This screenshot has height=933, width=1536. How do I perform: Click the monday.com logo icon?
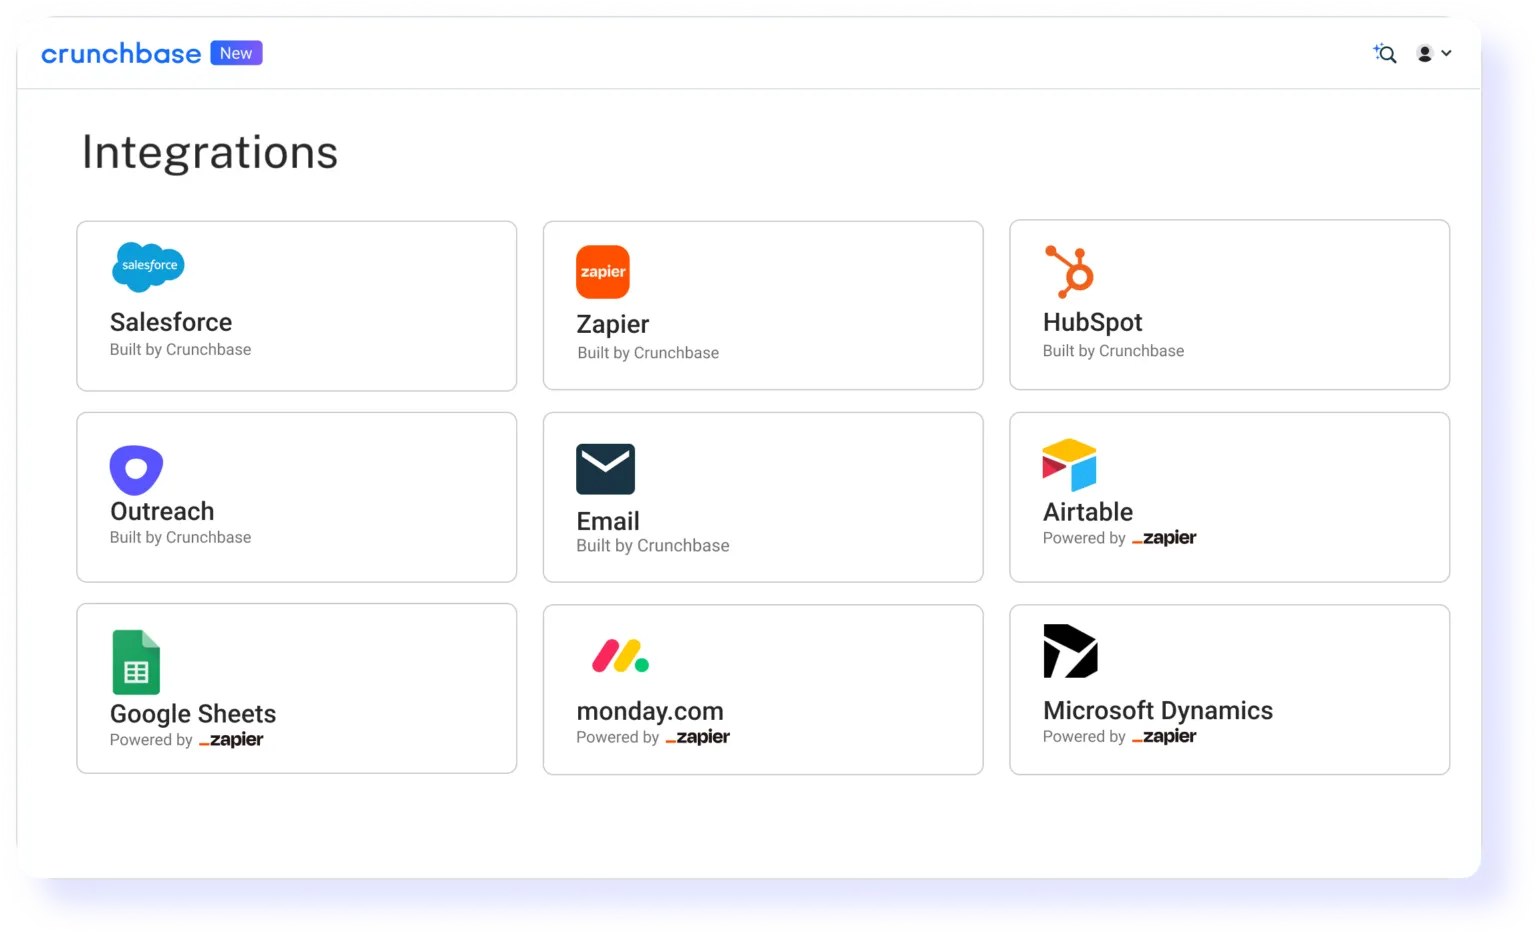[x=620, y=656]
